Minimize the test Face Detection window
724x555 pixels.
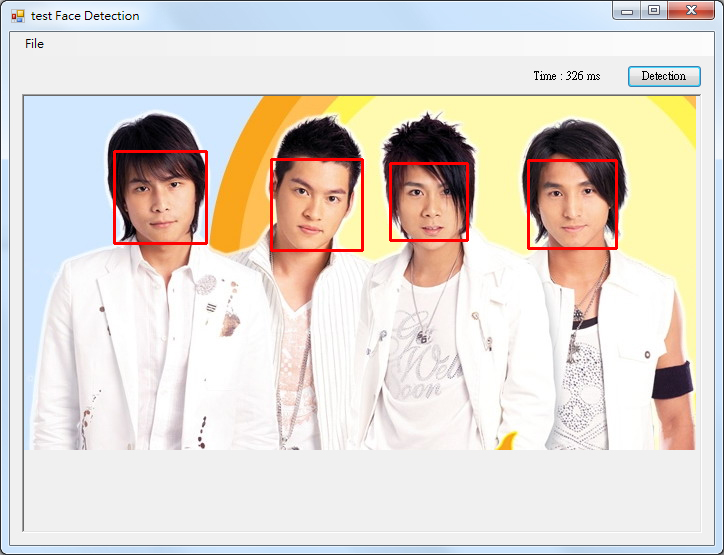(627, 11)
